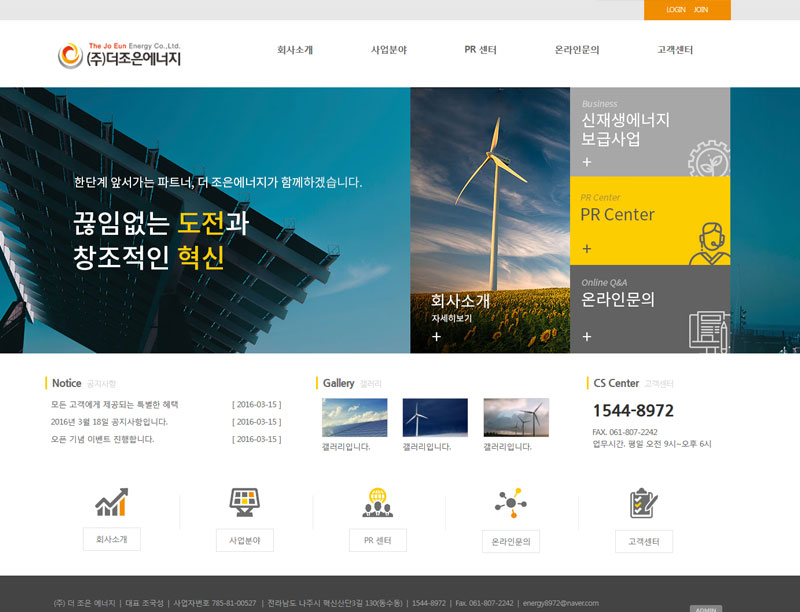Open the first solar panel gallery thumbnail
Screen dimensions: 800x612
pyautogui.click(x=354, y=417)
